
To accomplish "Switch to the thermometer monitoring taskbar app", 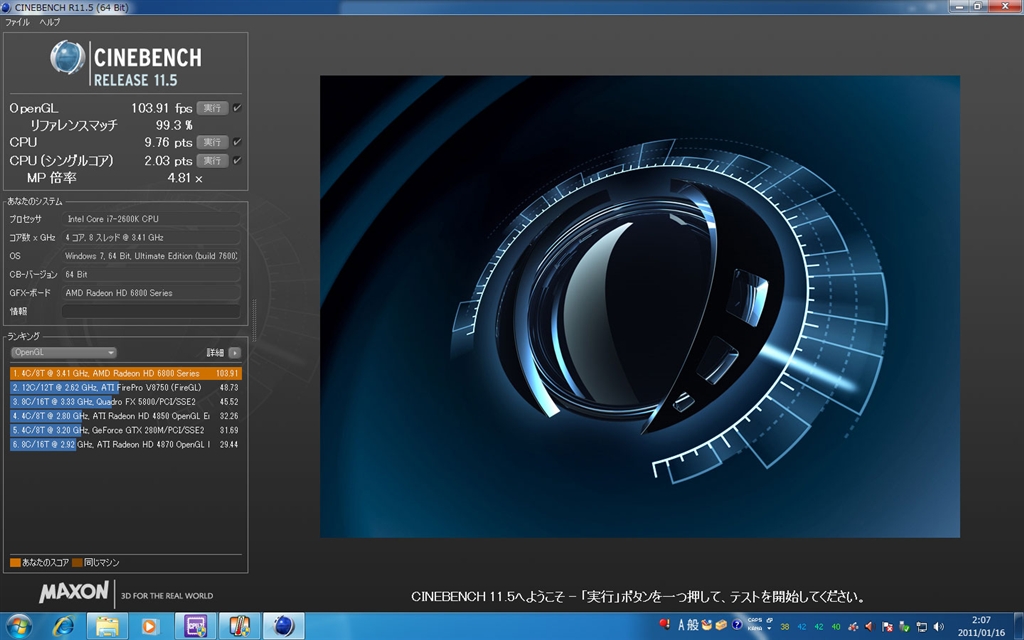I will click(239, 626).
